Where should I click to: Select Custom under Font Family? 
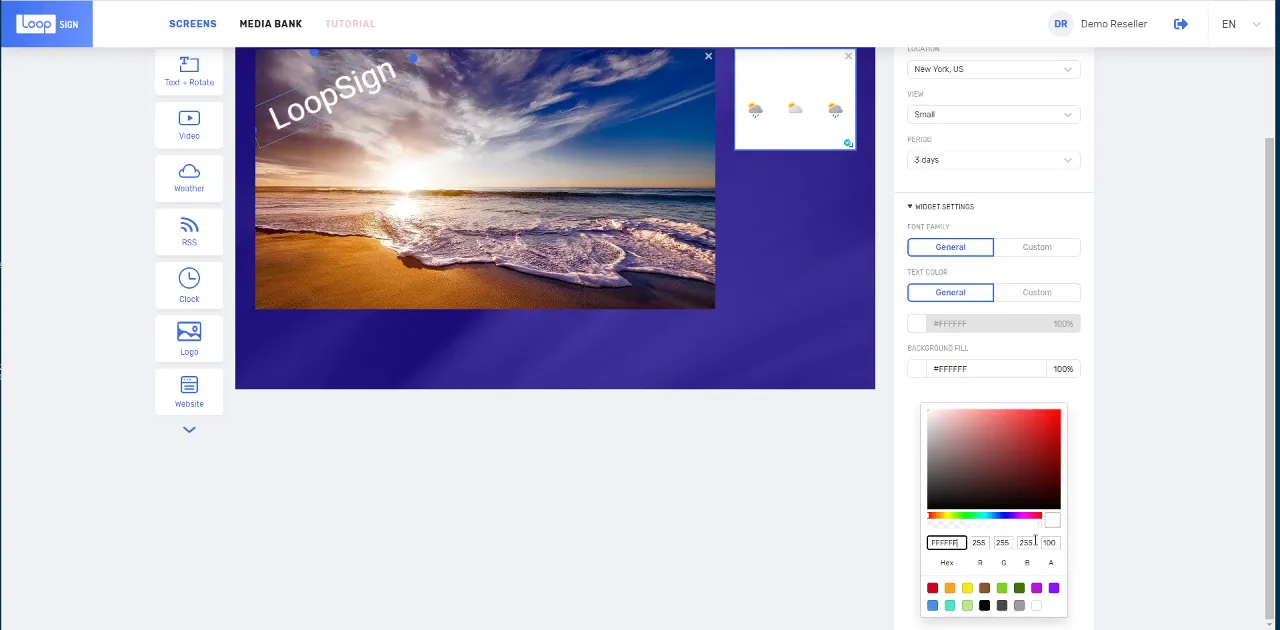(x=1037, y=247)
